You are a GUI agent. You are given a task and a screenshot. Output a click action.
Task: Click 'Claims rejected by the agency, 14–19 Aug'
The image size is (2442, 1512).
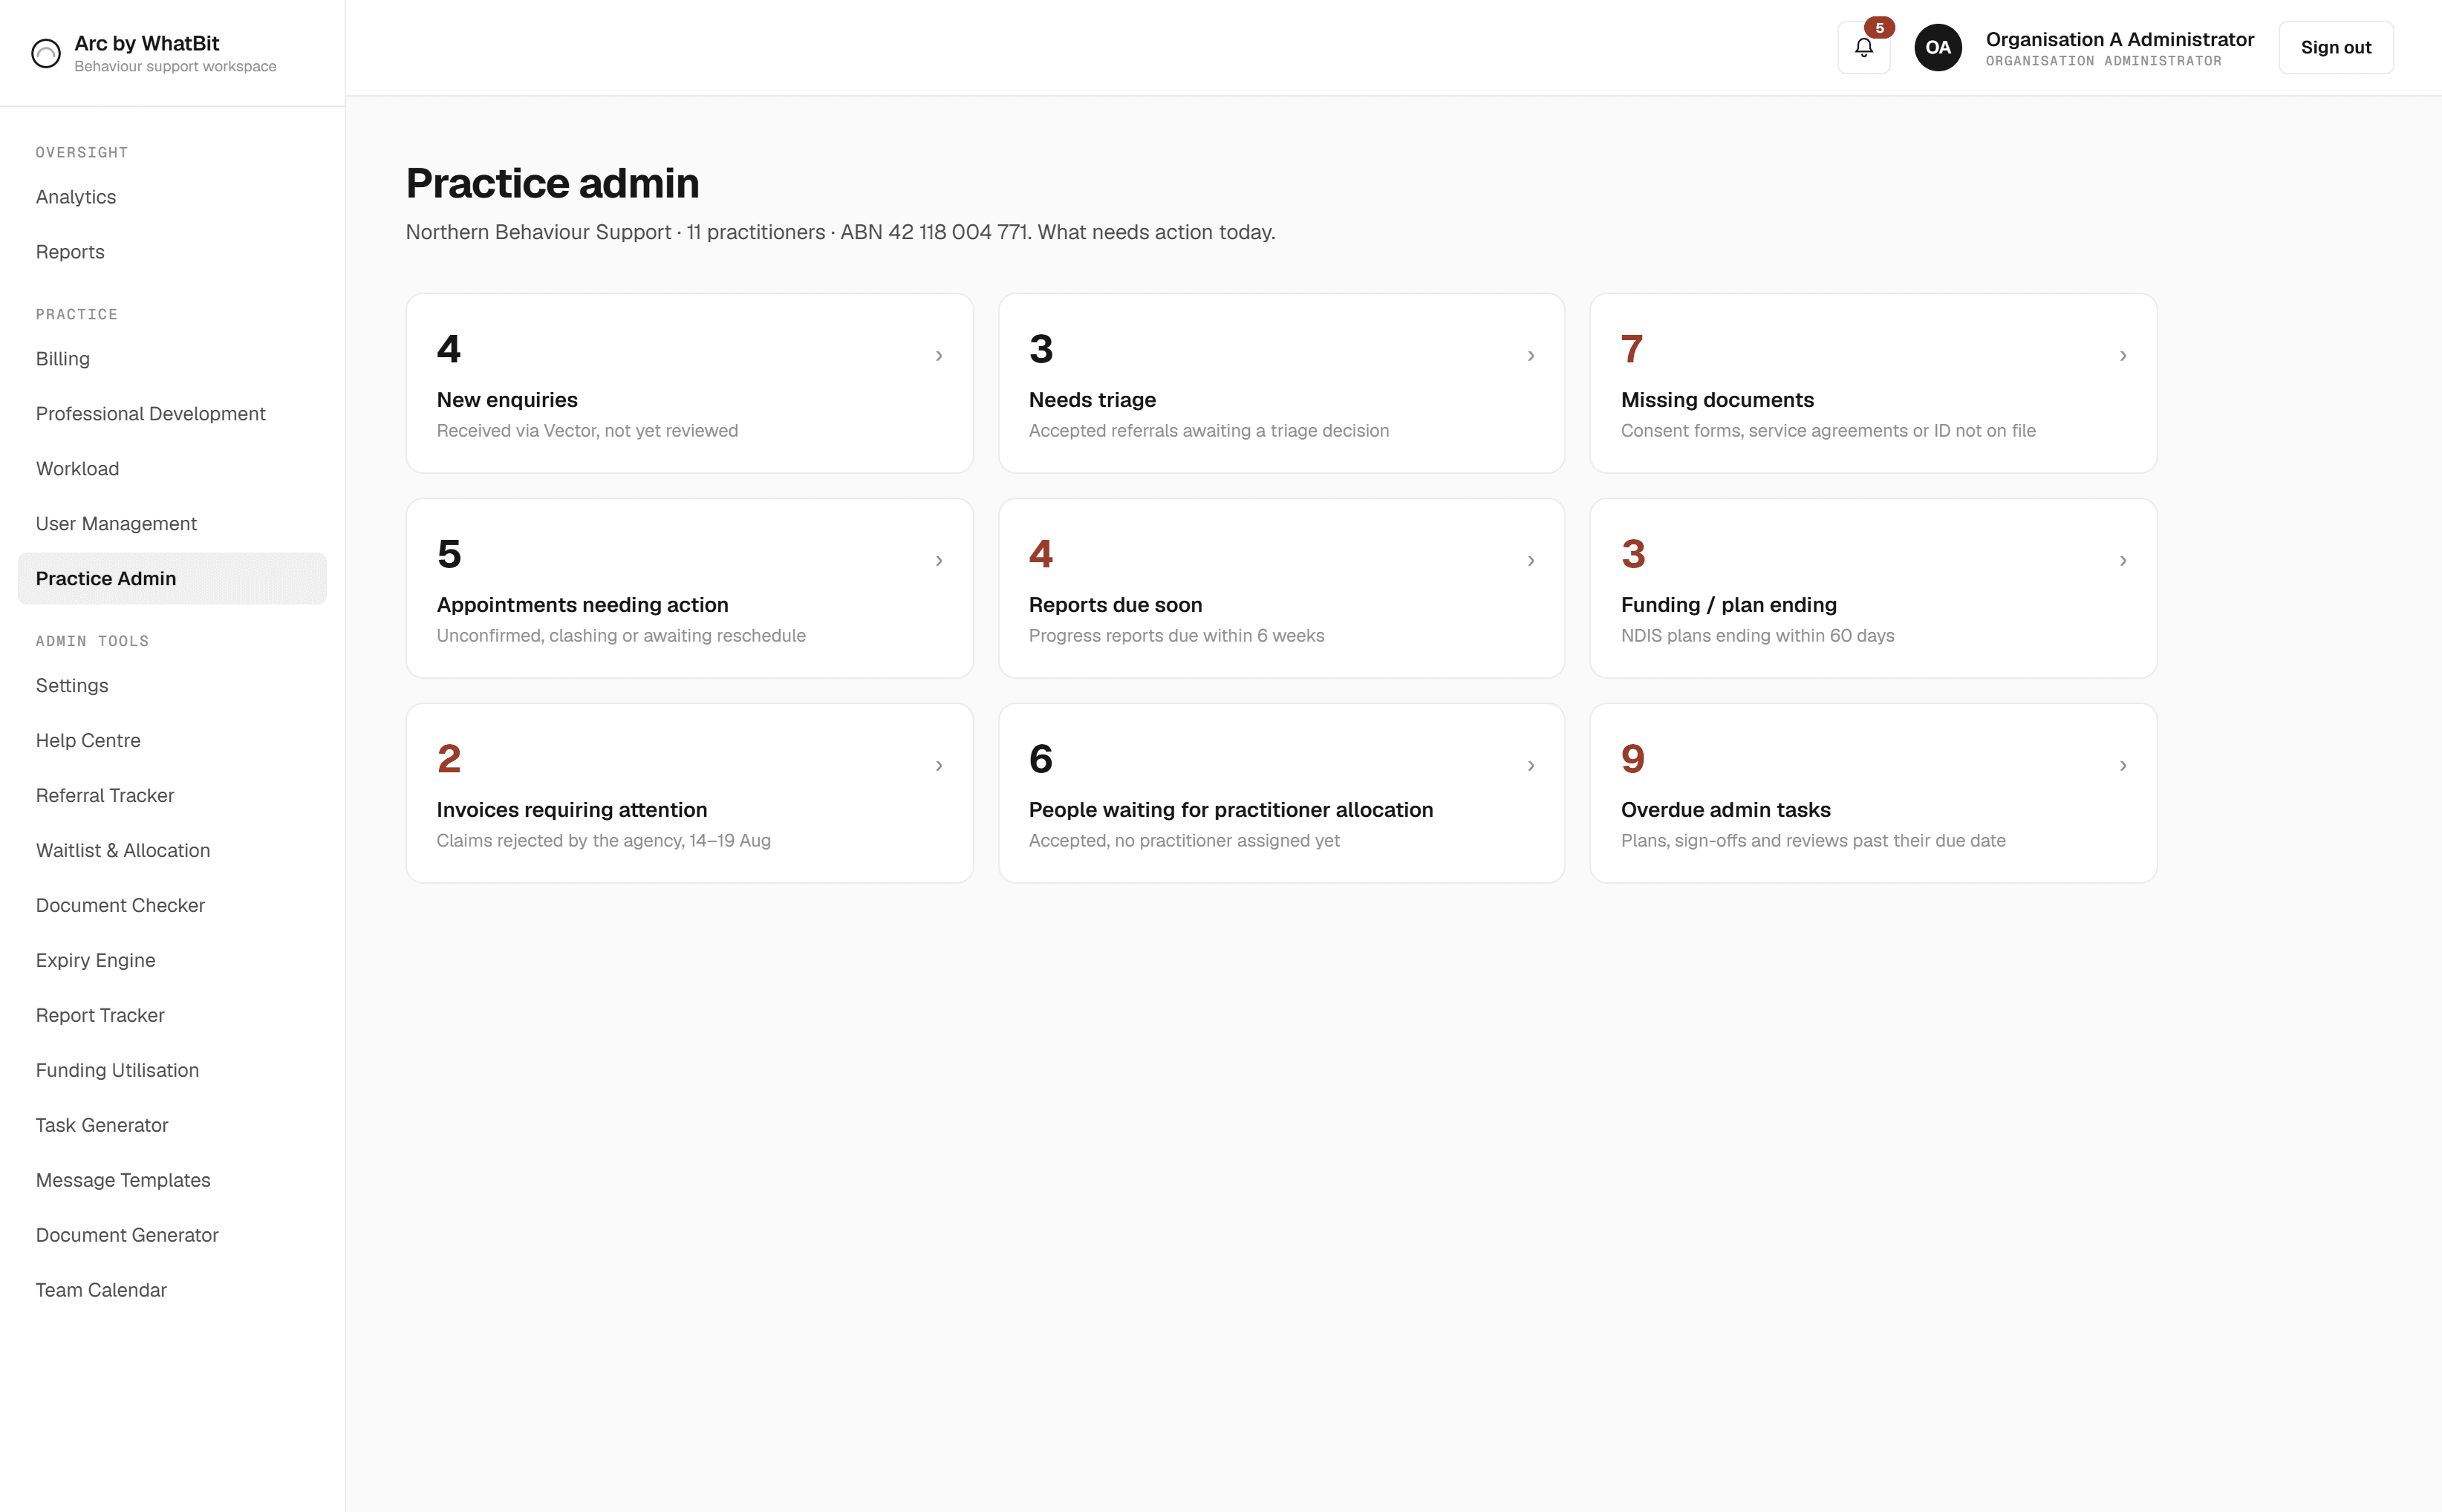point(604,841)
